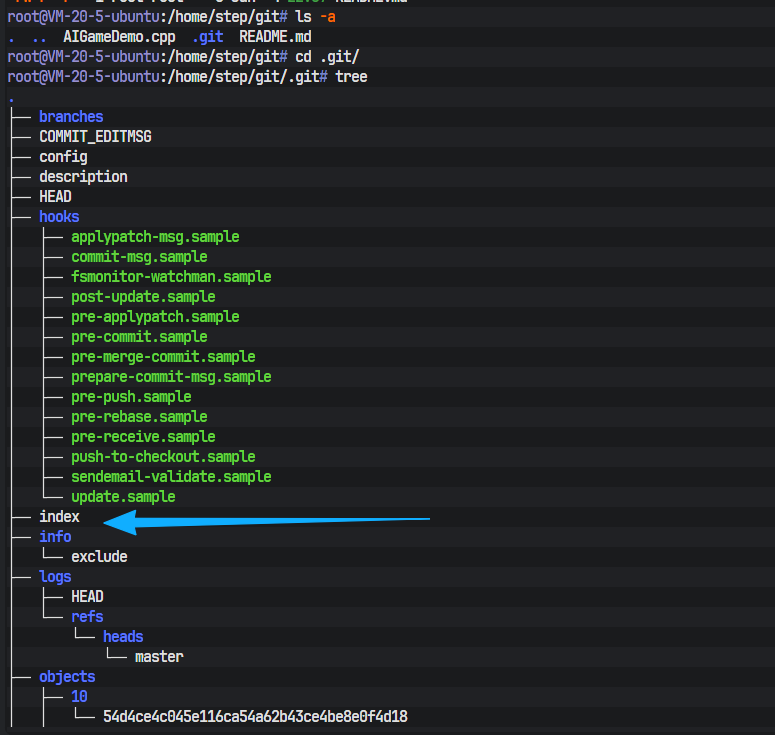Select applypatch-msg.sample in hooks
This screenshot has height=735, width=775.
(155, 237)
